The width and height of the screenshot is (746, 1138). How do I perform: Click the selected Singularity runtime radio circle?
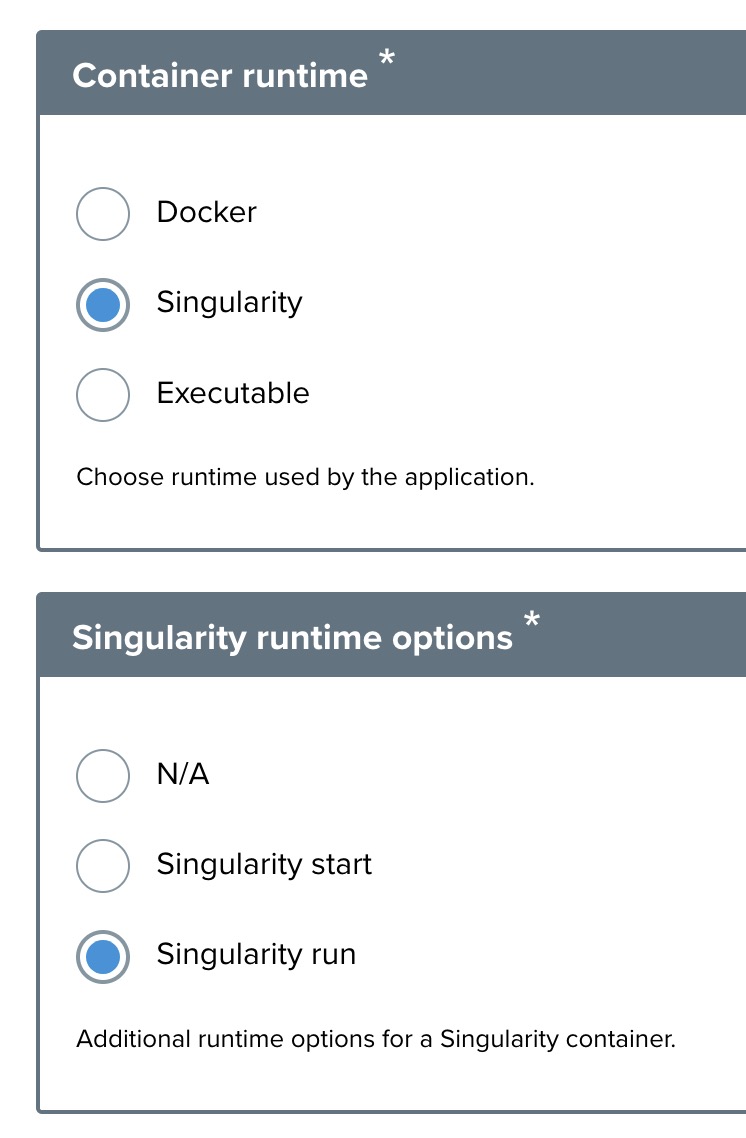(103, 304)
